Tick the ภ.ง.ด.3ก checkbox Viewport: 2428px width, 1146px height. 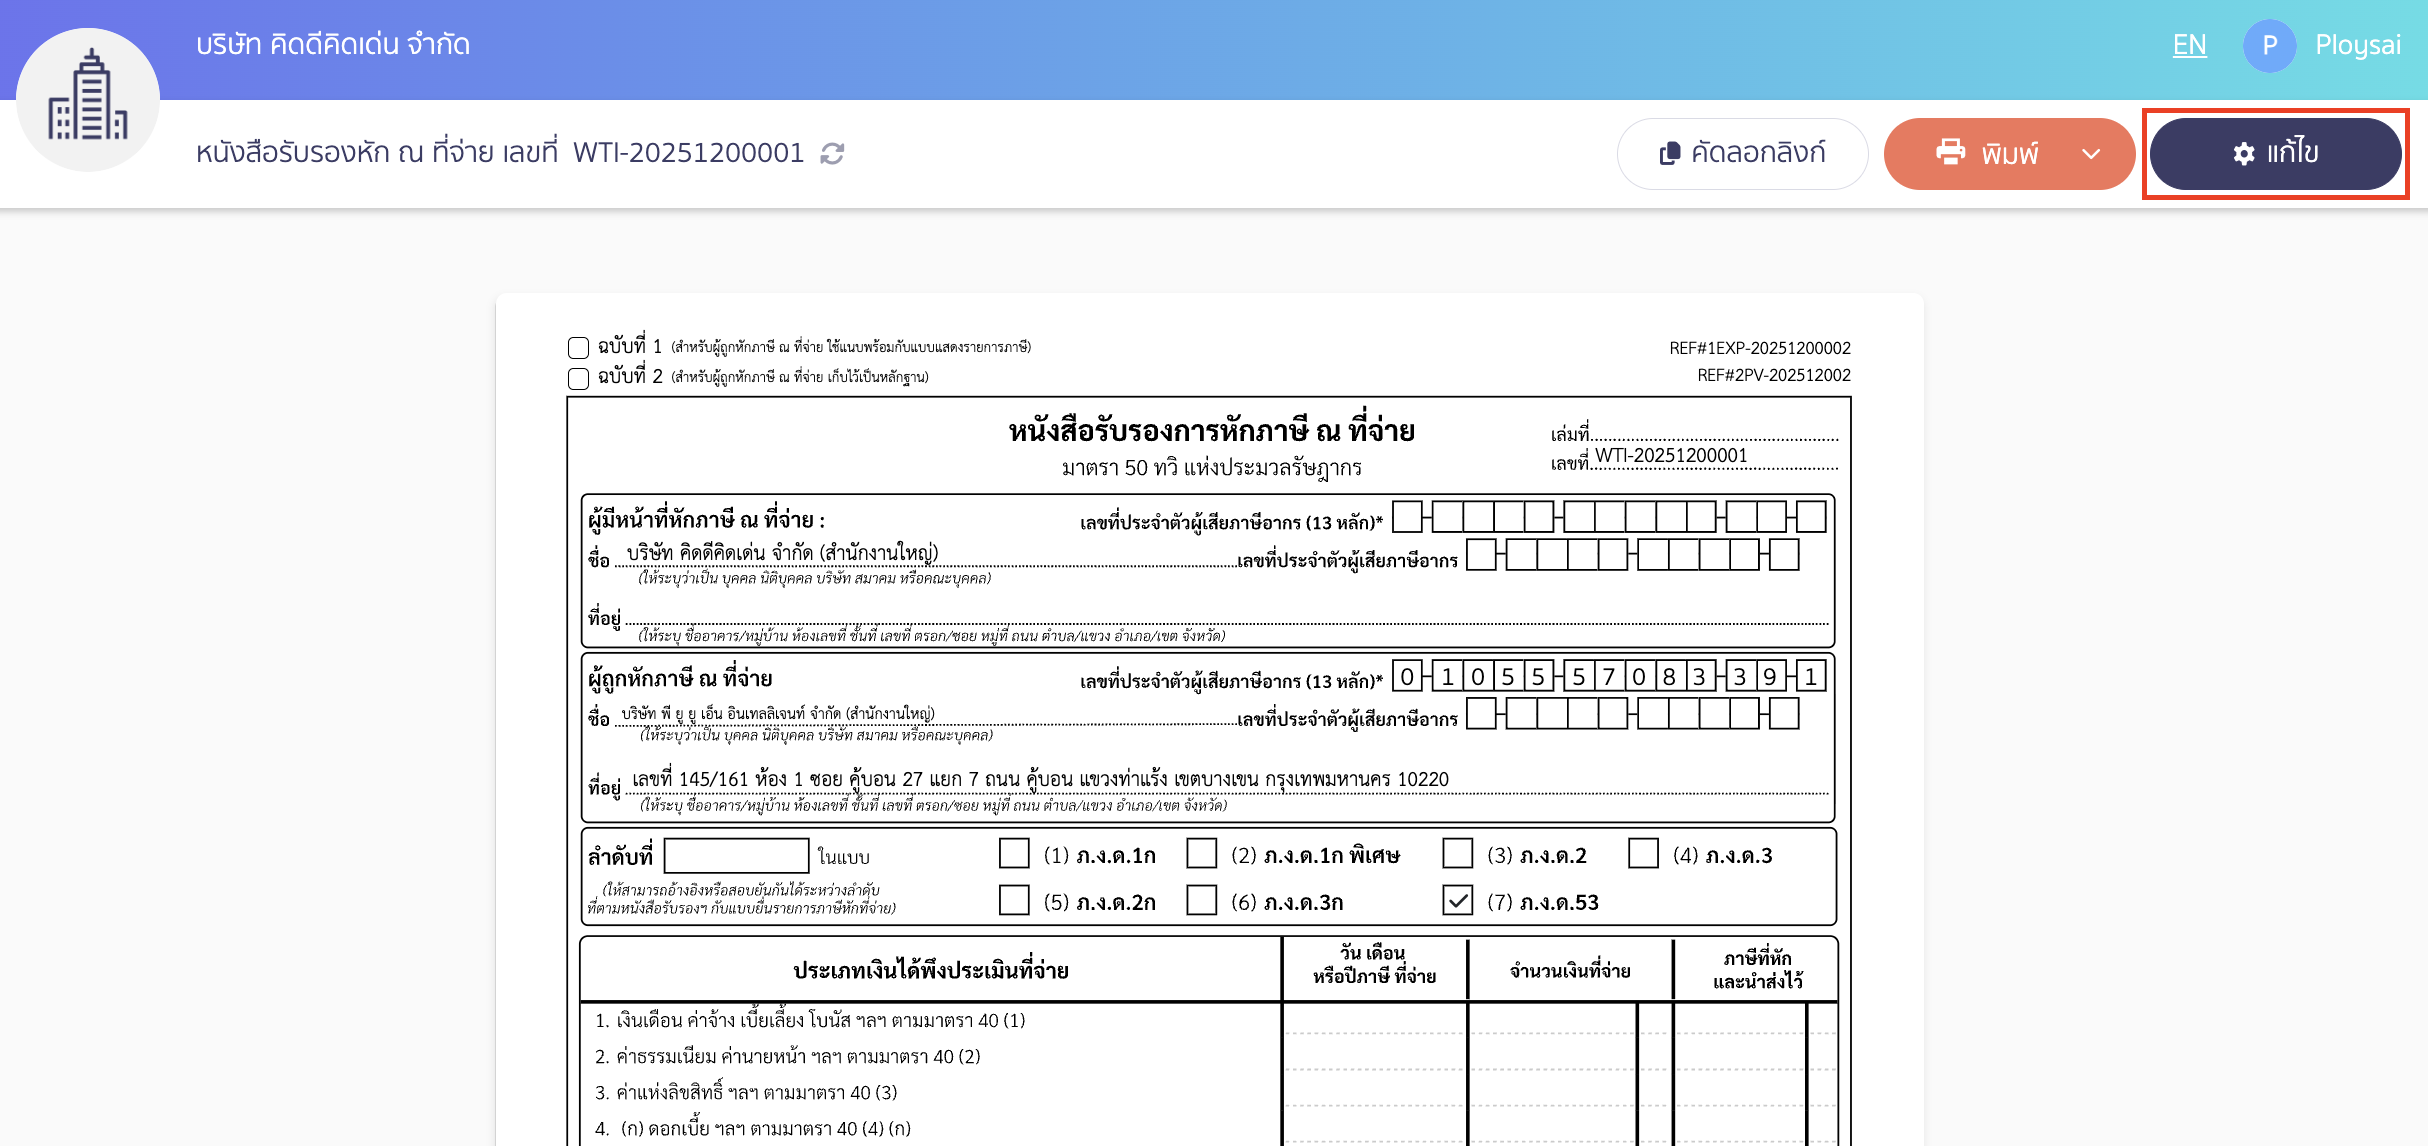point(1201,901)
